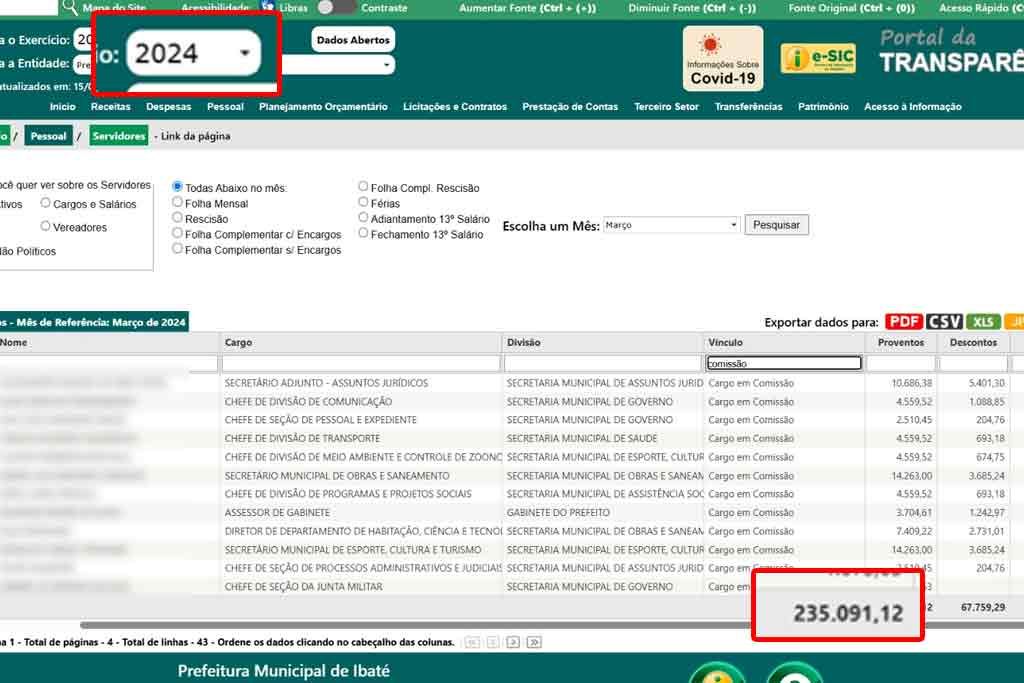The width and height of the screenshot is (1024, 683).
Task: Open the Planejamento Orçamentário menu
Action: coord(323,106)
